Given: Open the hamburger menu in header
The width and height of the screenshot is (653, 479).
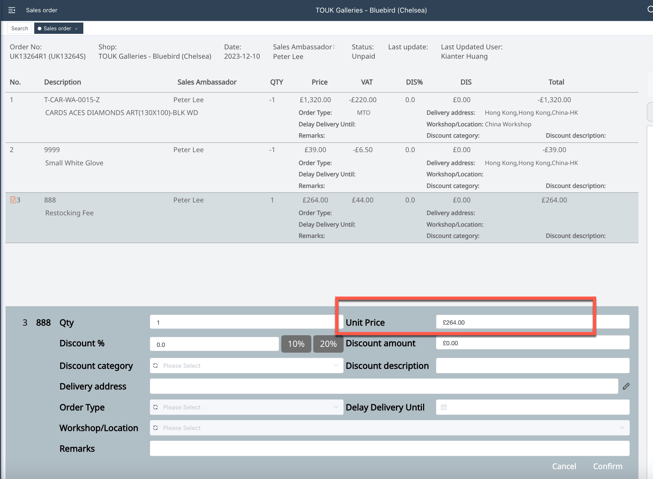Looking at the screenshot, I should click(x=12, y=10).
